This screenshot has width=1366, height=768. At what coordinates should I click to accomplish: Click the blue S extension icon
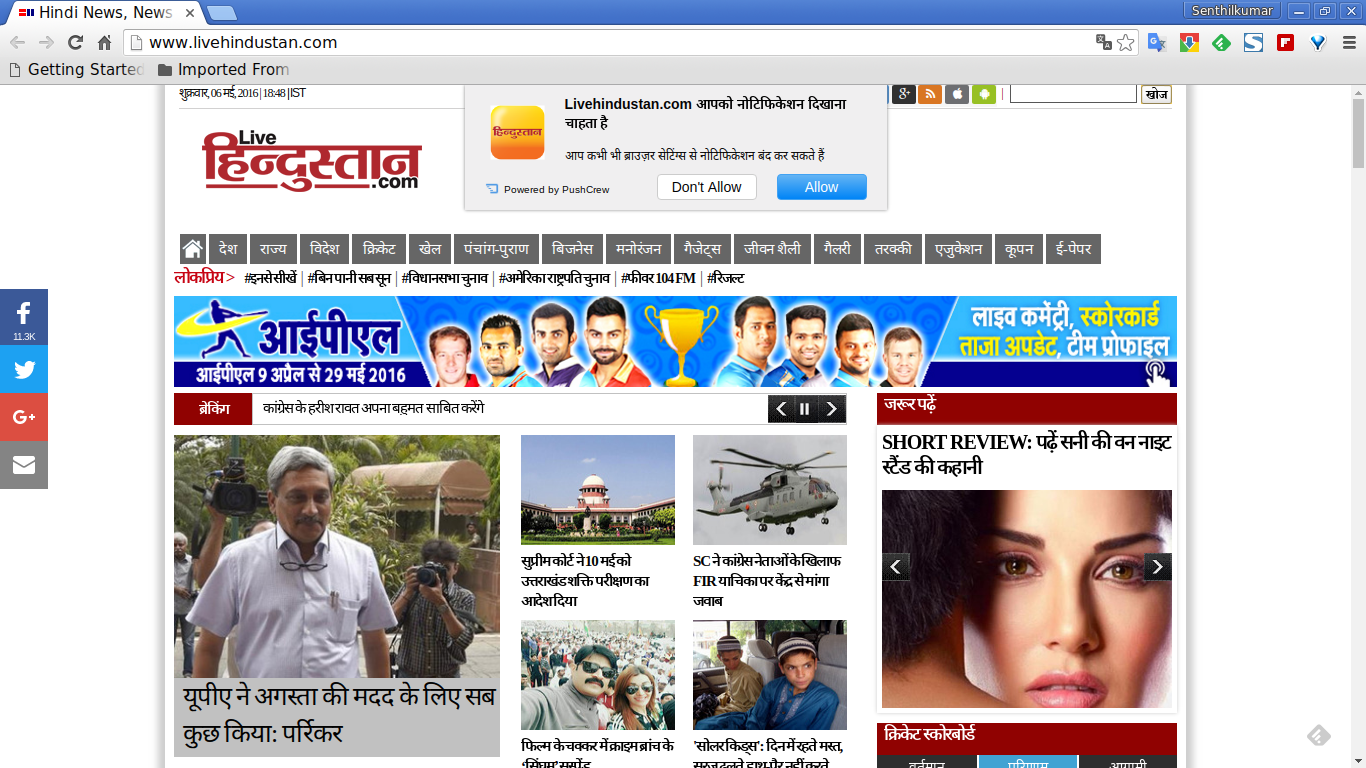pyautogui.click(x=1253, y=42)
